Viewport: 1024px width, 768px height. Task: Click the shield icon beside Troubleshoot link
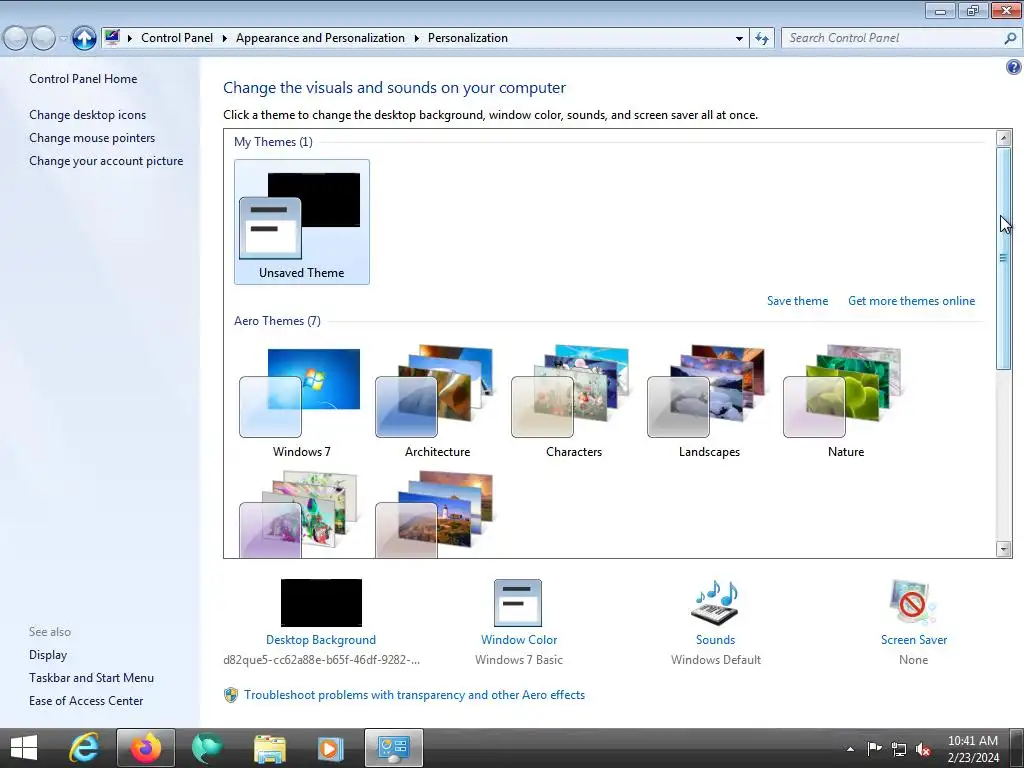(x=231, y=695)
